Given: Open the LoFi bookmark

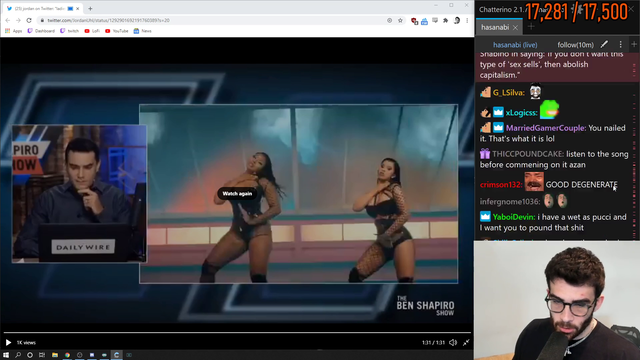Looking at the screenshot, I should [92, 31].
